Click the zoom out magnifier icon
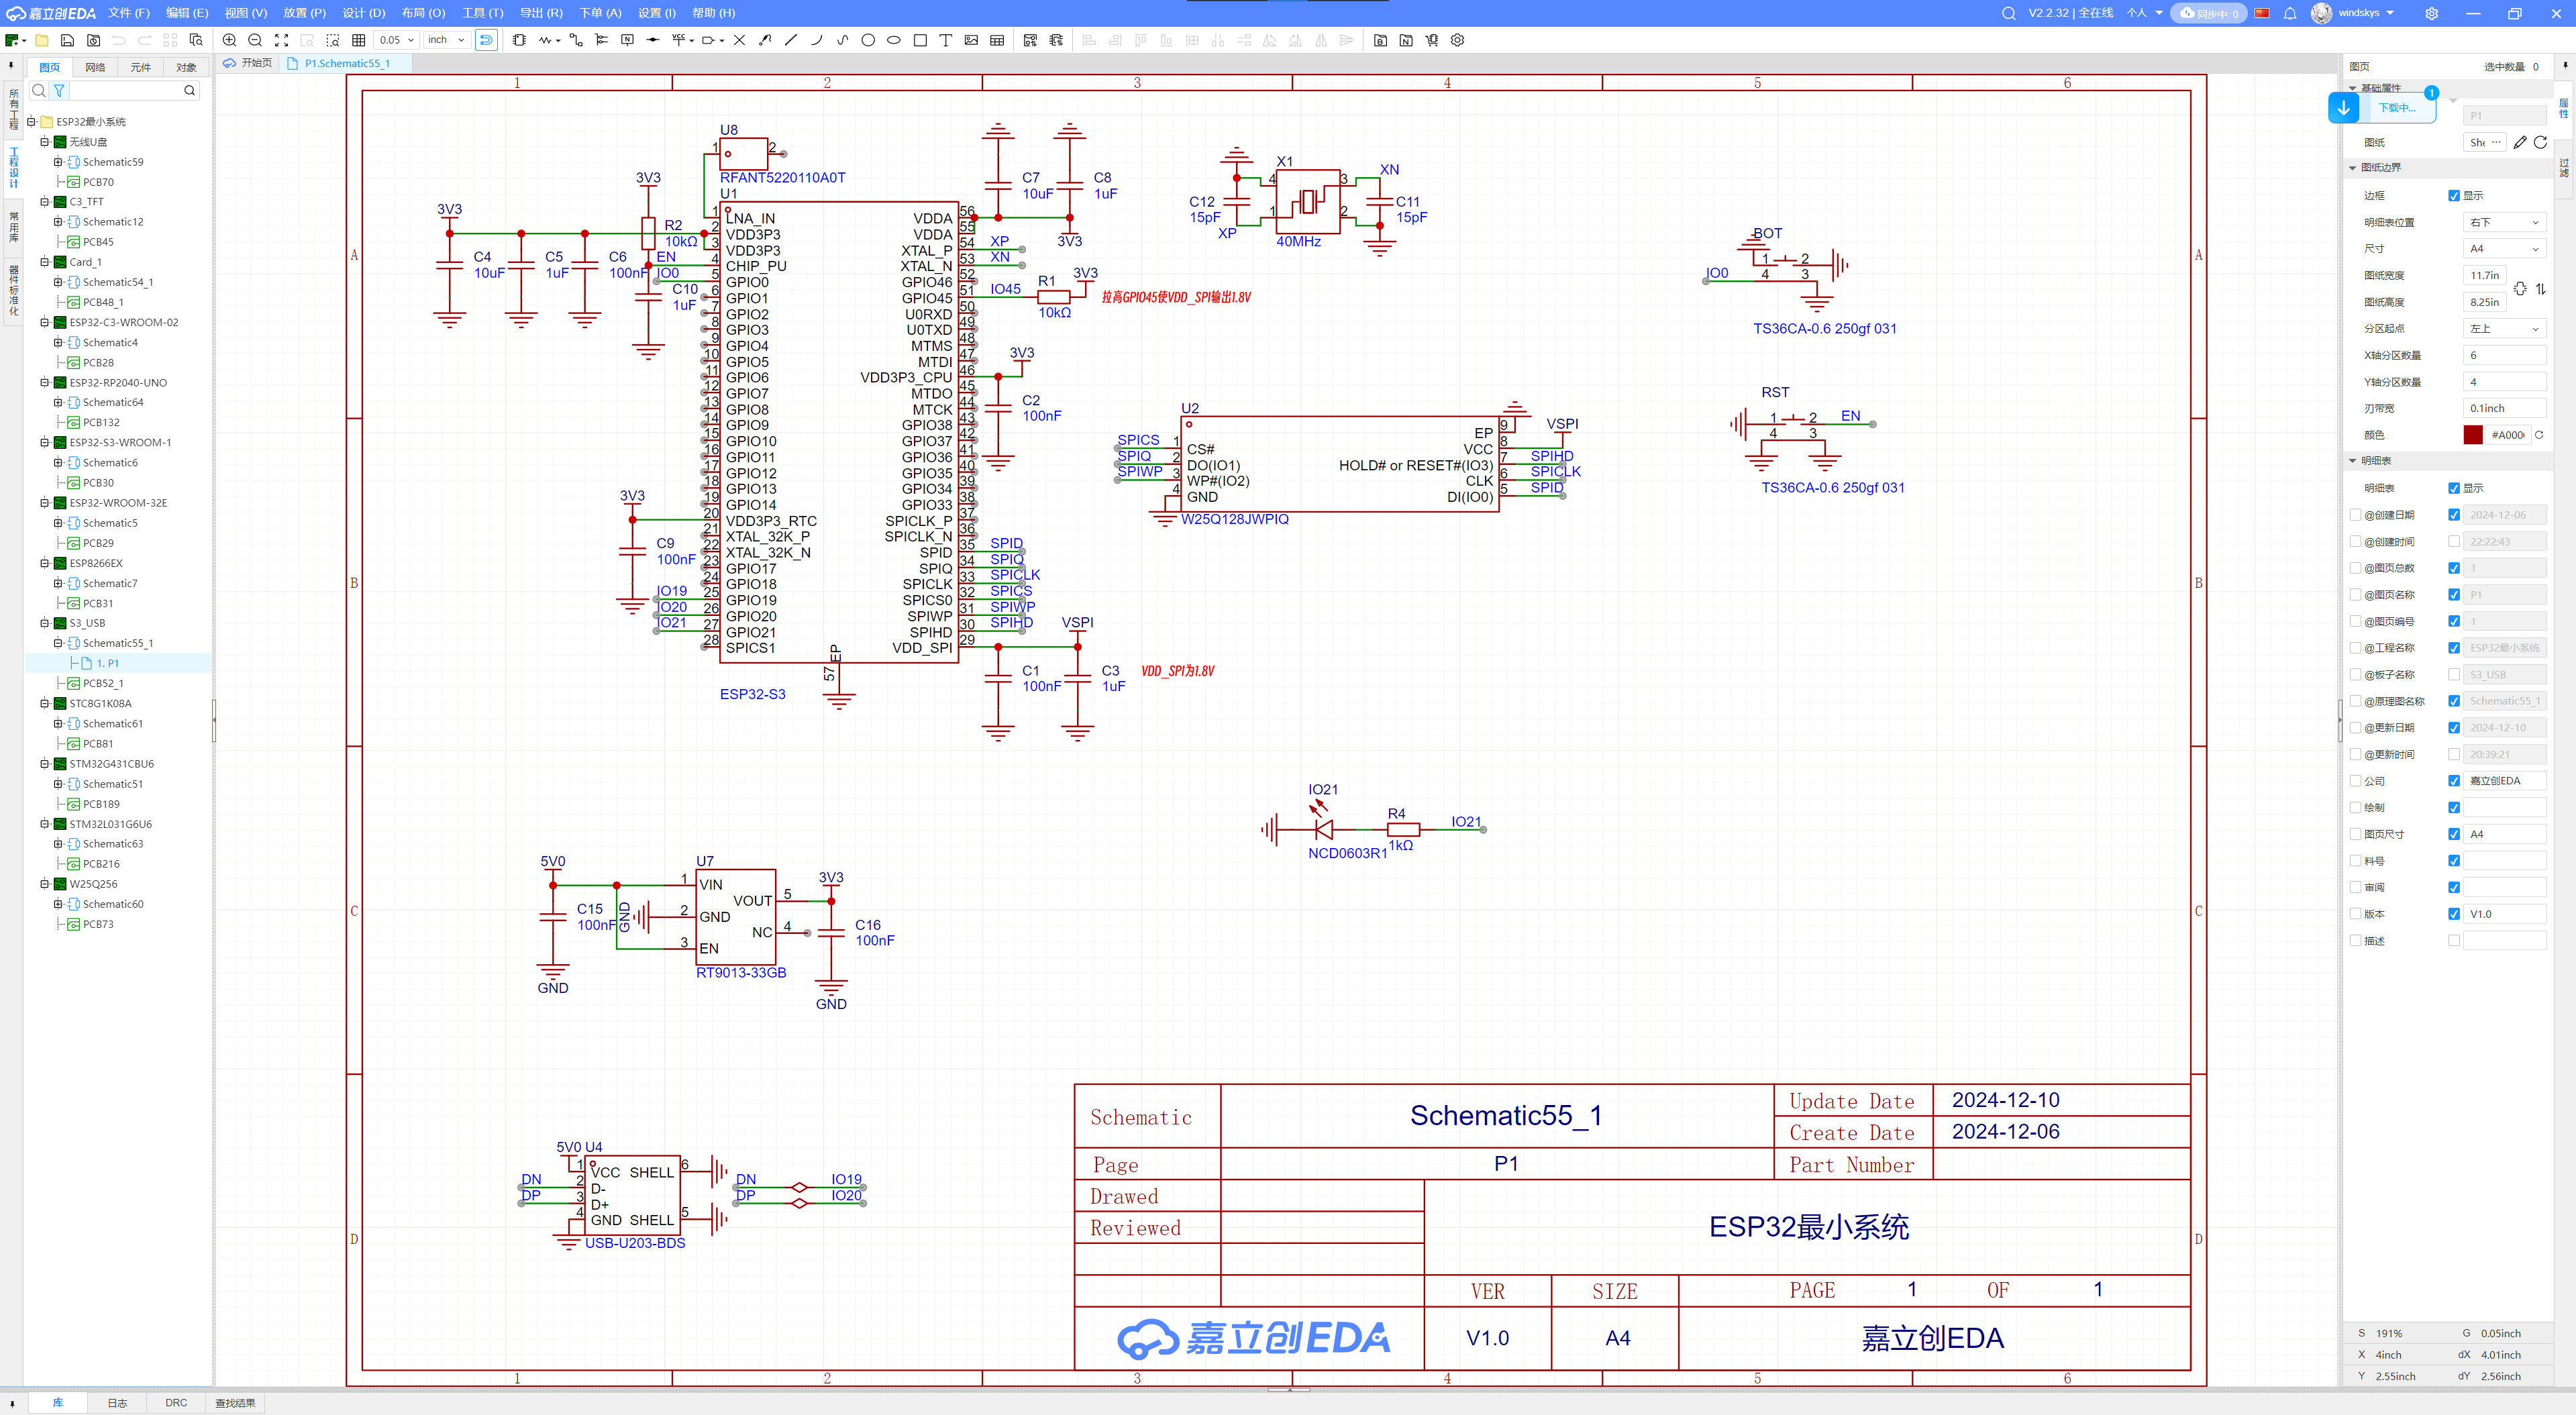The height and width of the screenshot is (1415, 2576). coord(255,40)
